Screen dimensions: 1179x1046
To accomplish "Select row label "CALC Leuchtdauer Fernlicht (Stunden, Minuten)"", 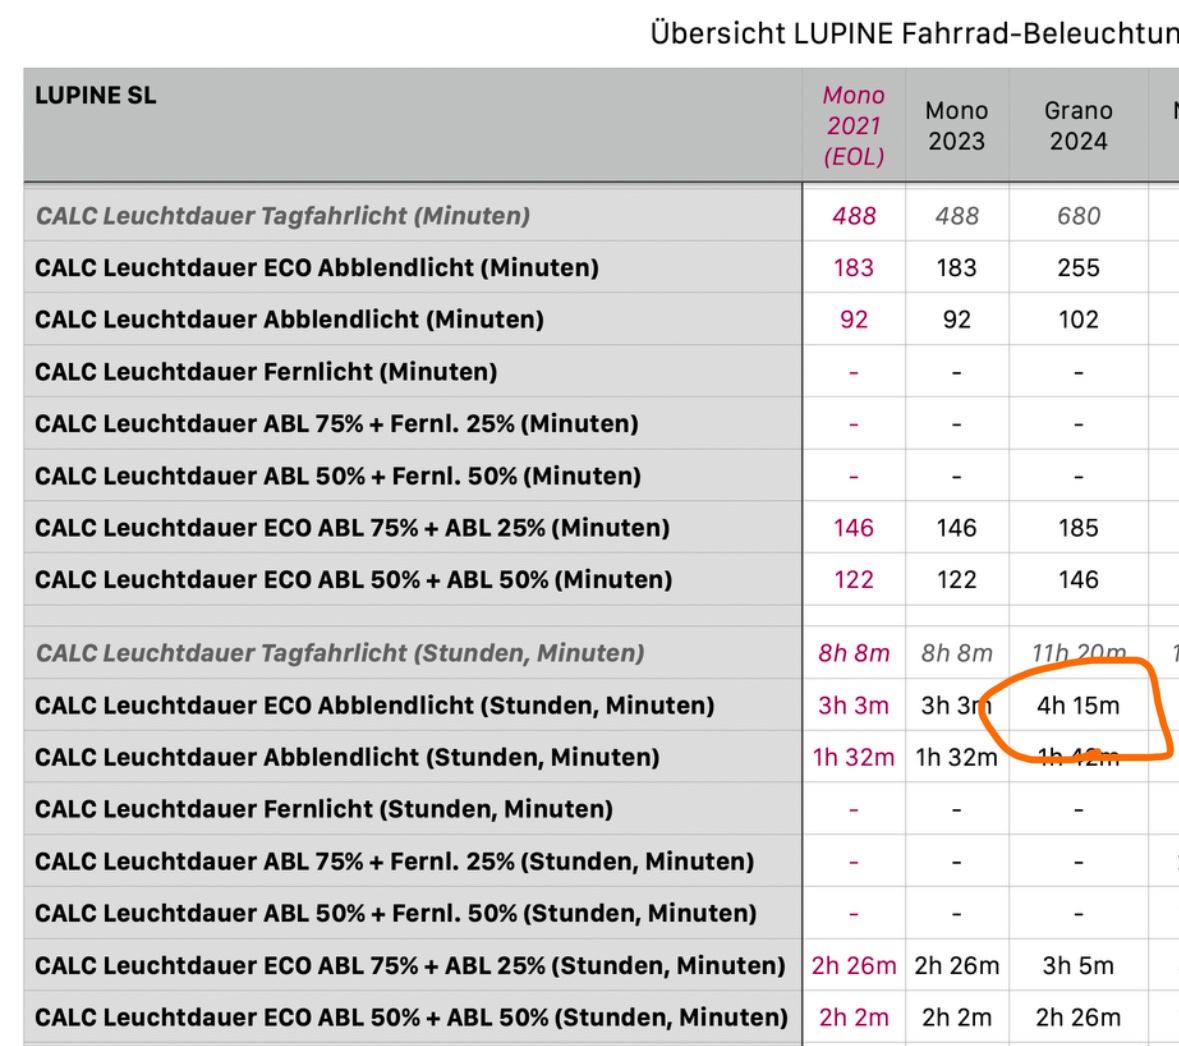I will click(324, 810).
